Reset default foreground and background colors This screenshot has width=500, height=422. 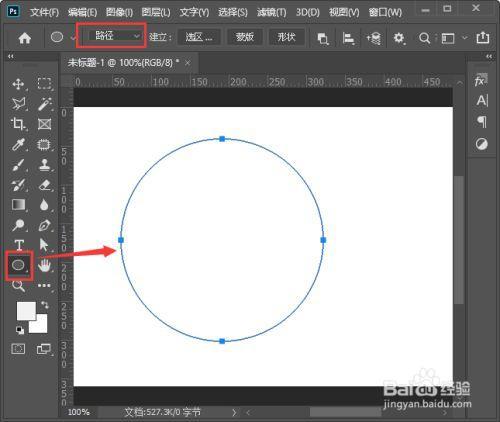[20, 330]
